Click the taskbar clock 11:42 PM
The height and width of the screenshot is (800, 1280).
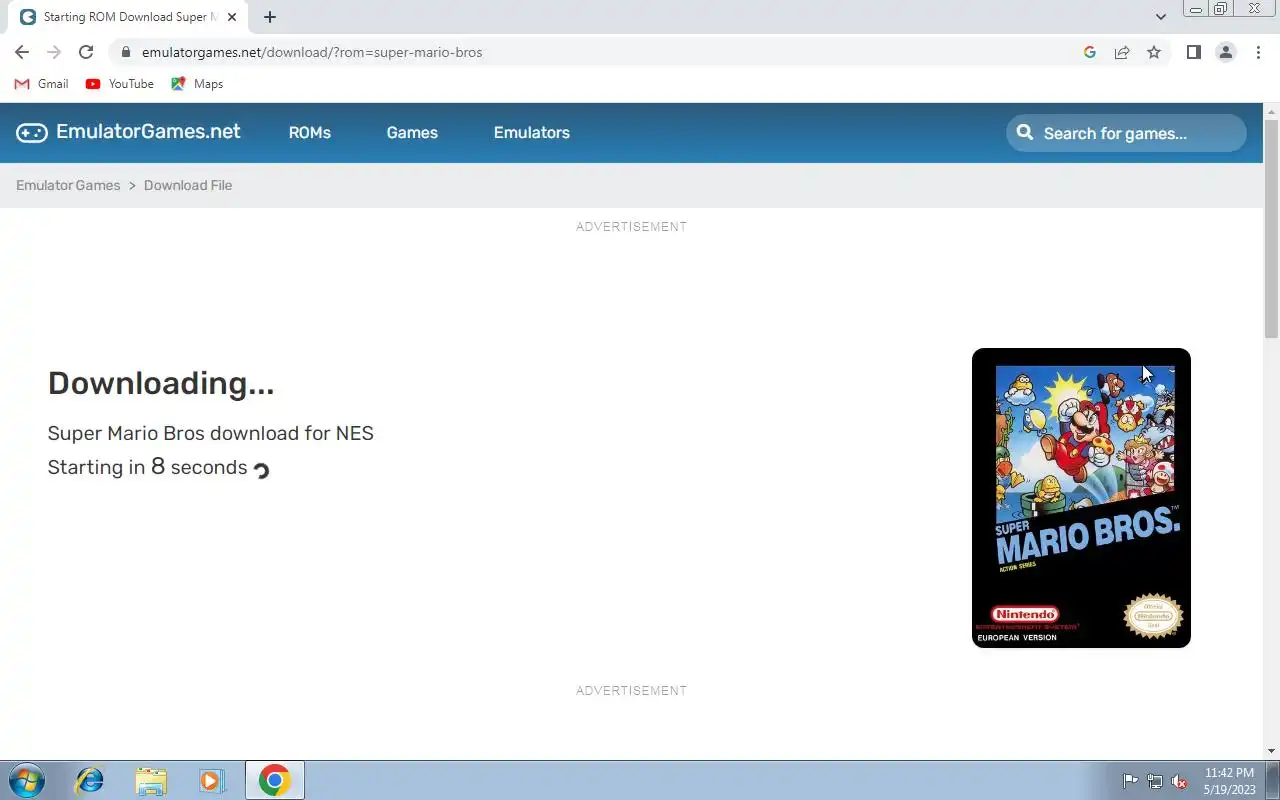click(x=1229, y=781)
